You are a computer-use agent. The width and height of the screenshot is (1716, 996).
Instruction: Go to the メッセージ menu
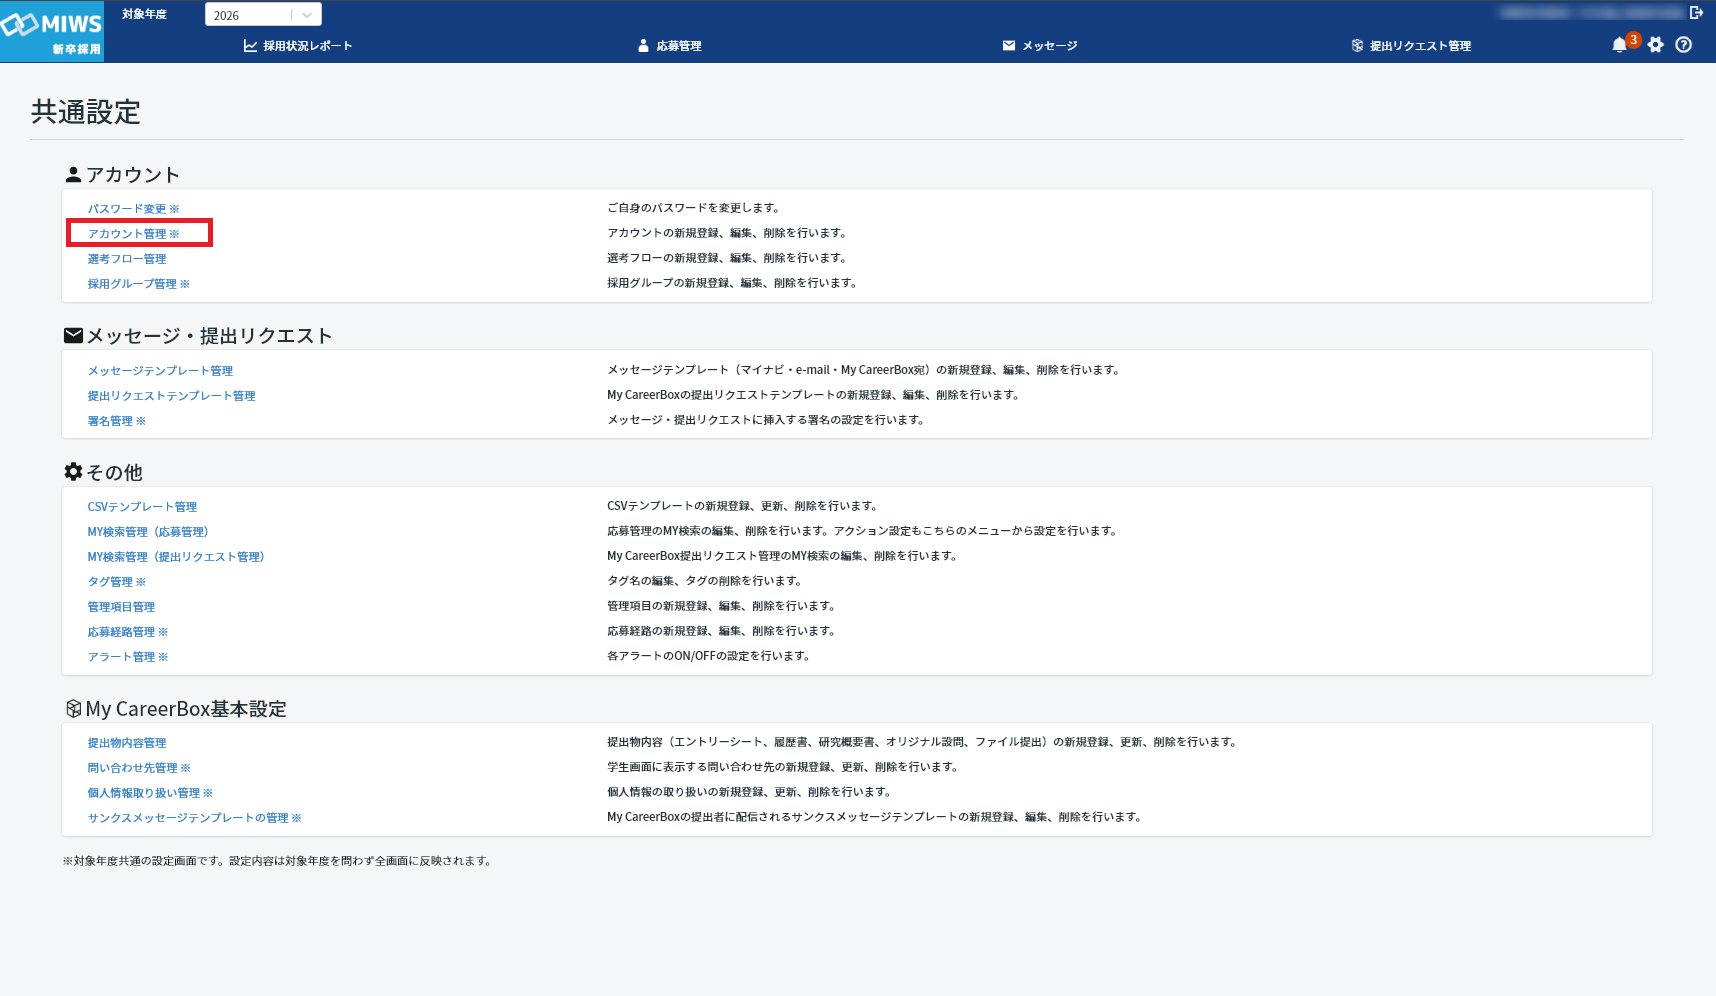pos(1040,46)
